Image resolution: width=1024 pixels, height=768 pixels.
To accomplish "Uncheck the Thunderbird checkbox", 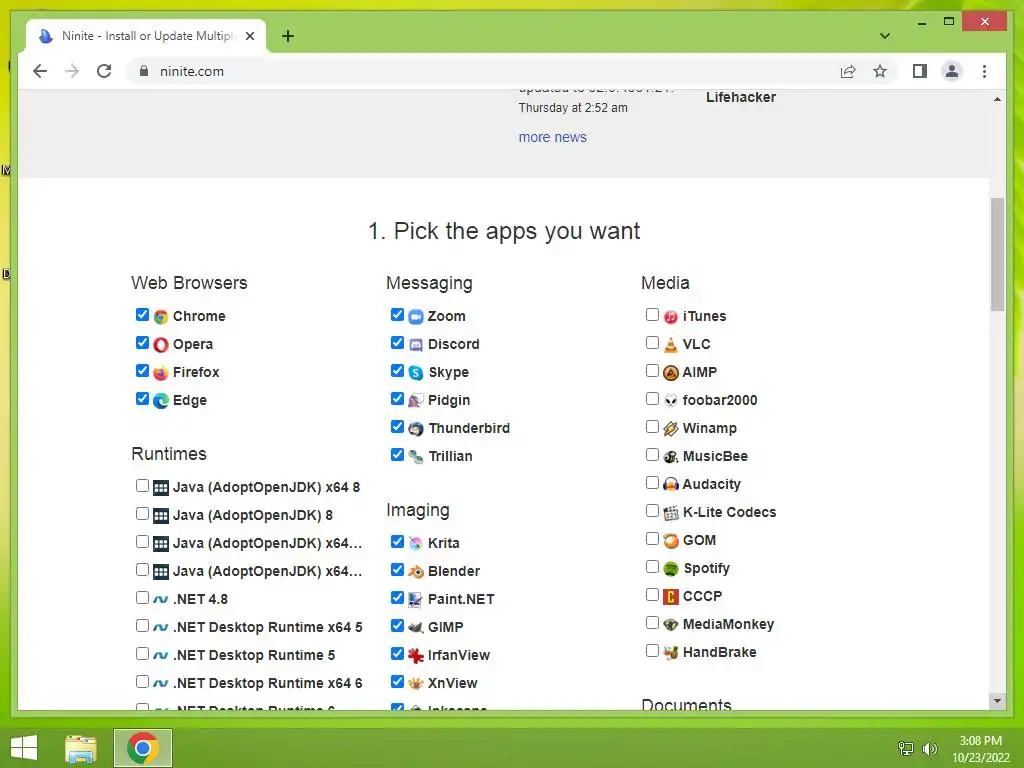I will [397, 426].
